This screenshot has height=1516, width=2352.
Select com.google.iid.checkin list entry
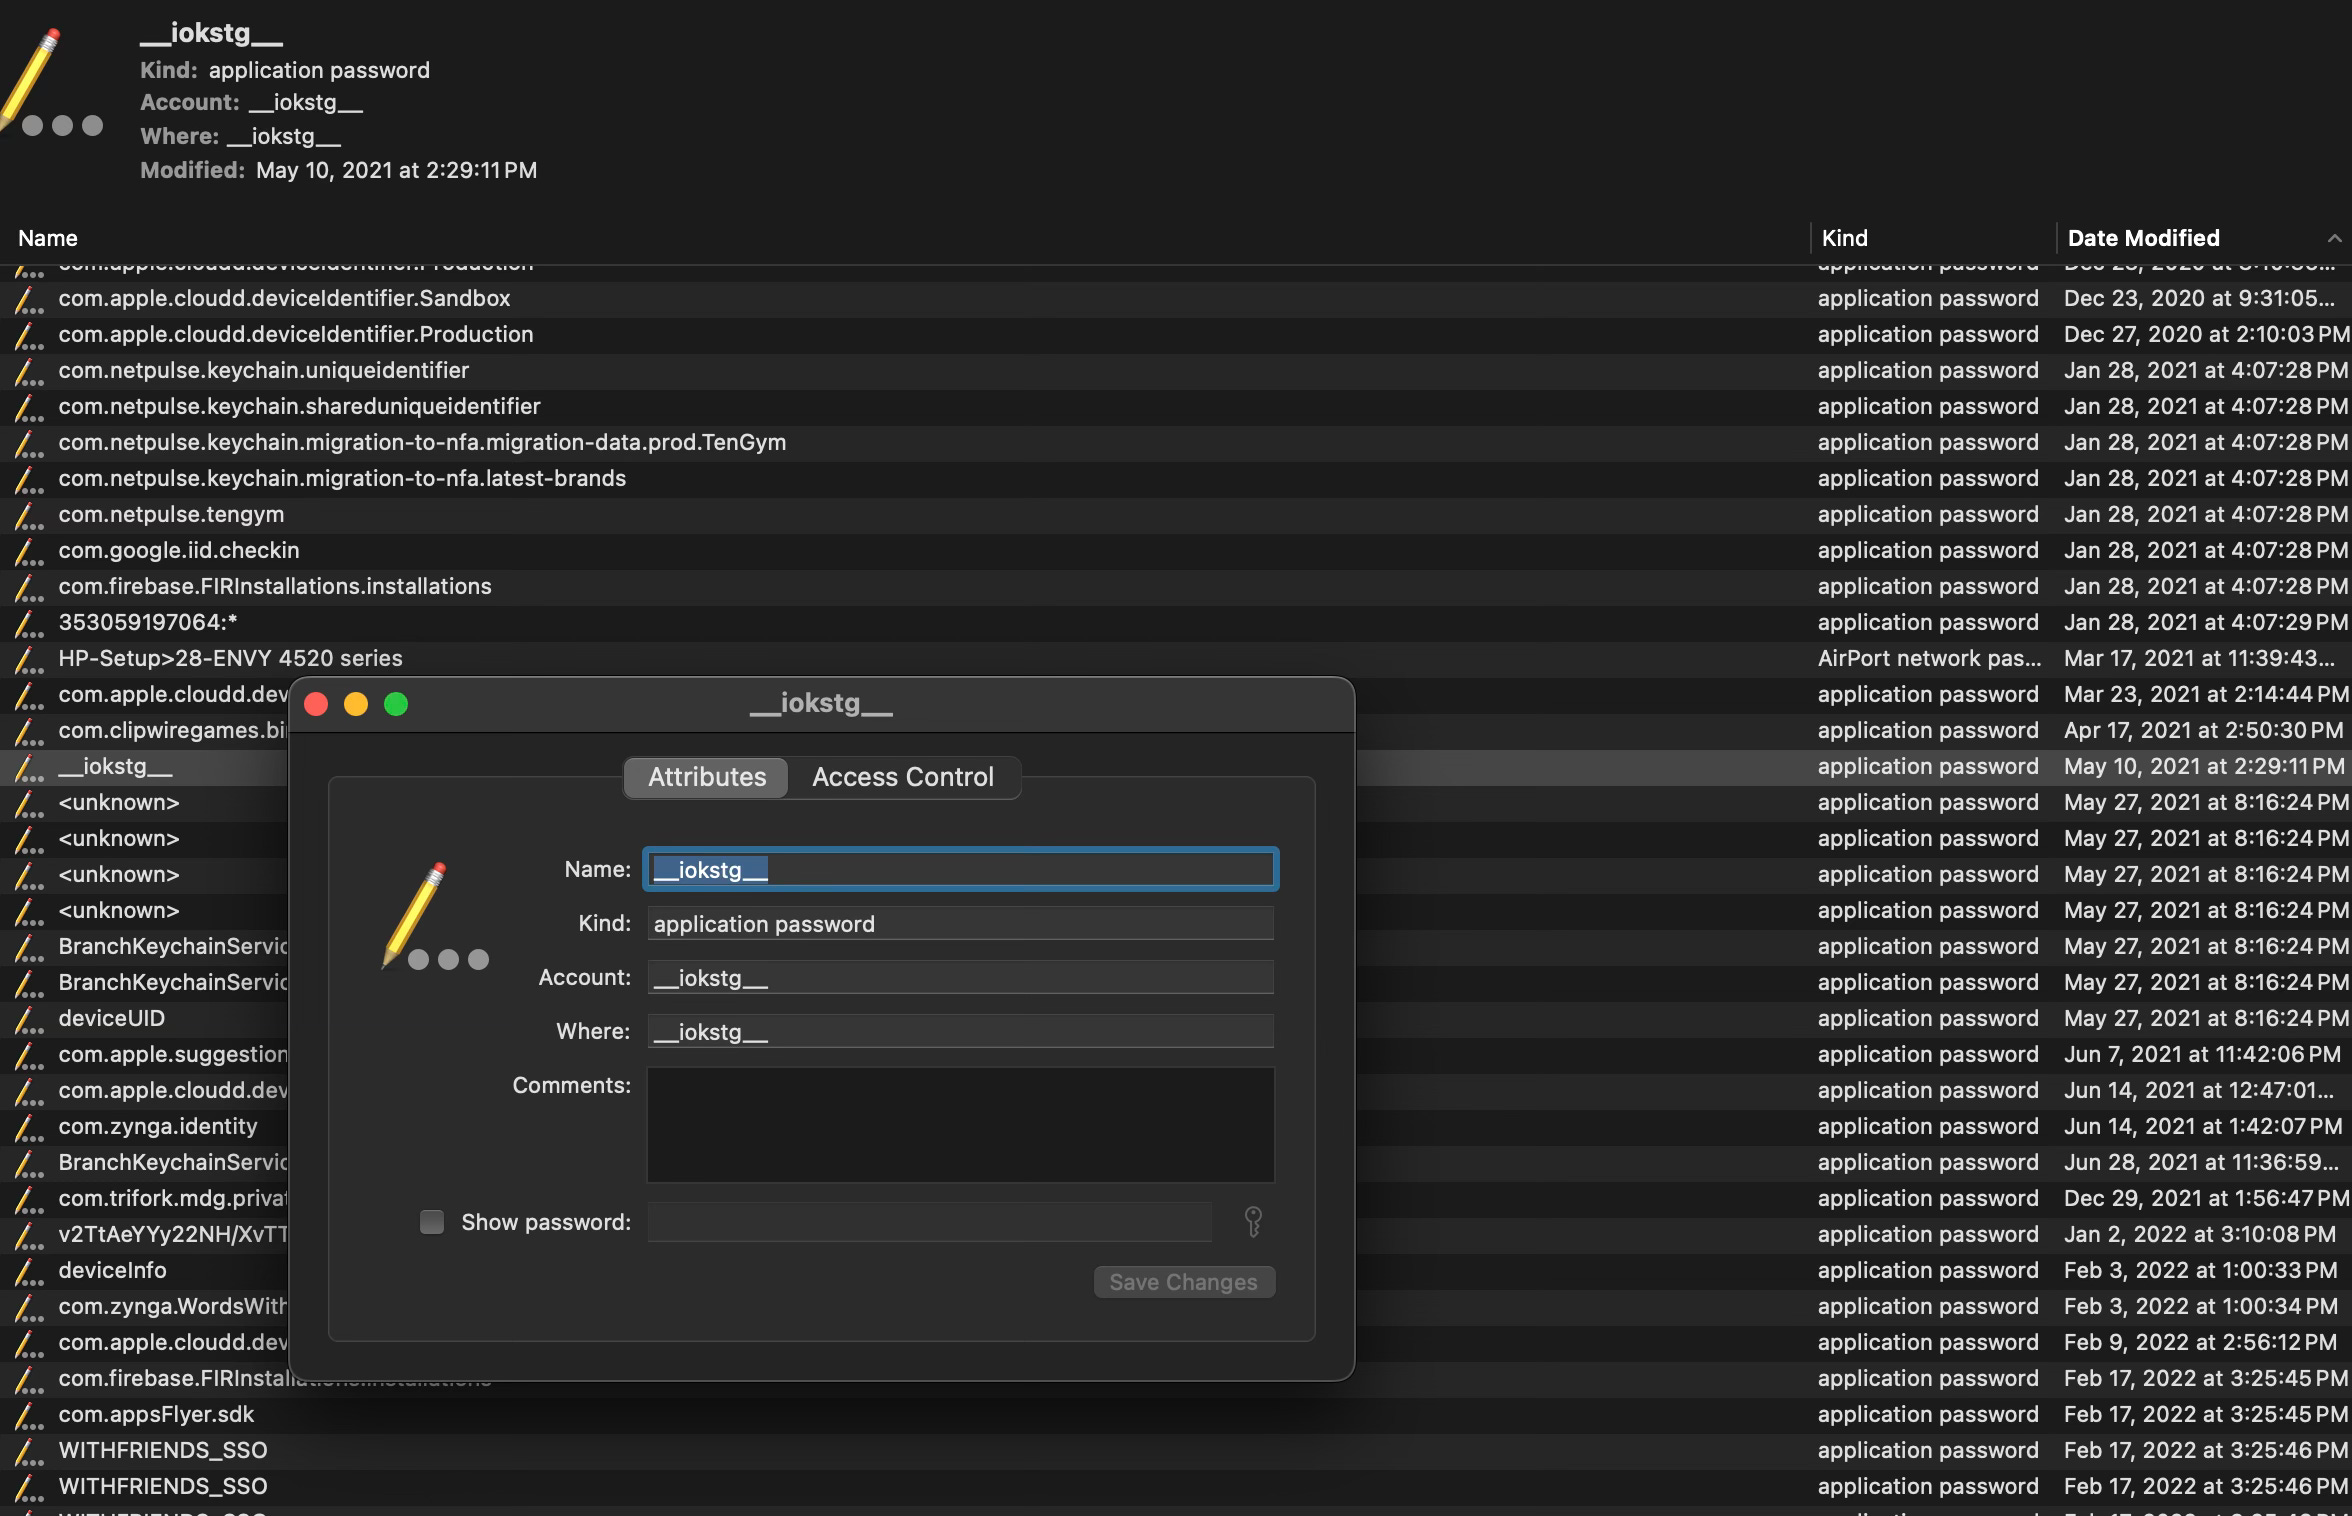(x=179, y=550)
